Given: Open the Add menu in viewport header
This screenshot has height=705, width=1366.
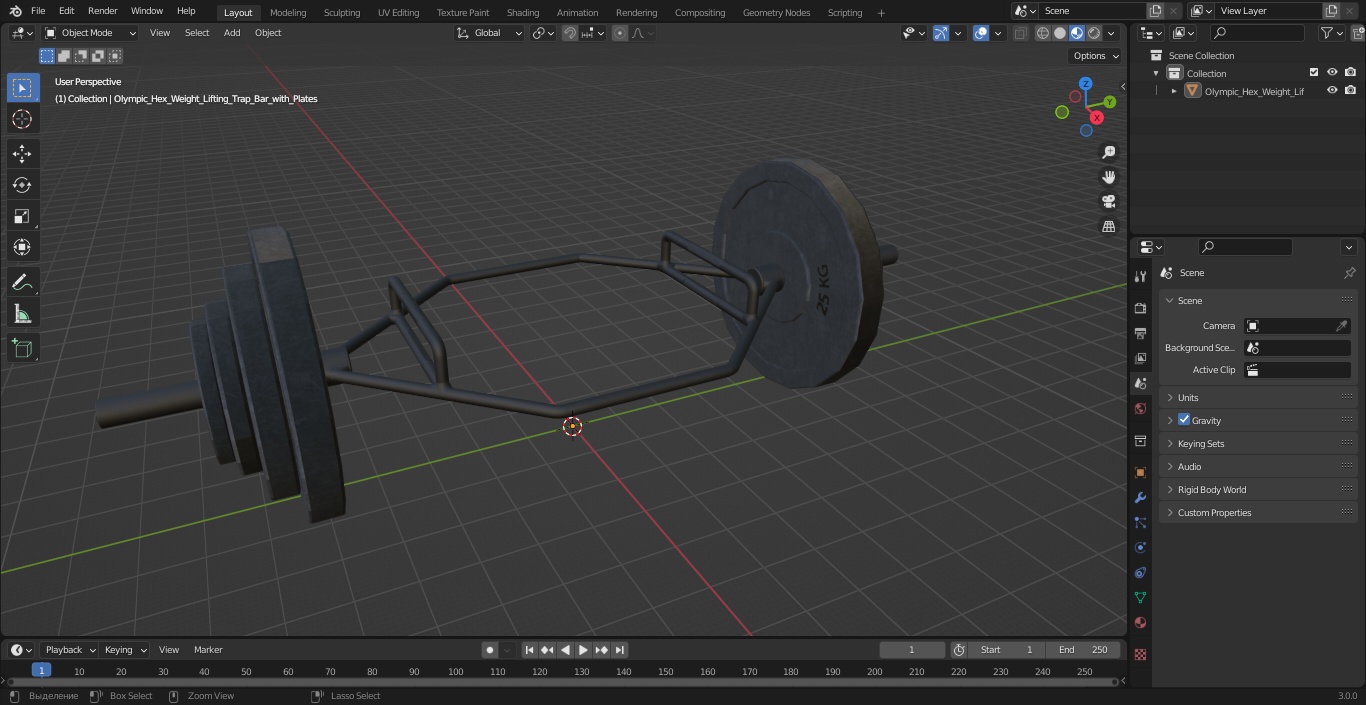Looking at the screenshot, I should click(232, 33).
